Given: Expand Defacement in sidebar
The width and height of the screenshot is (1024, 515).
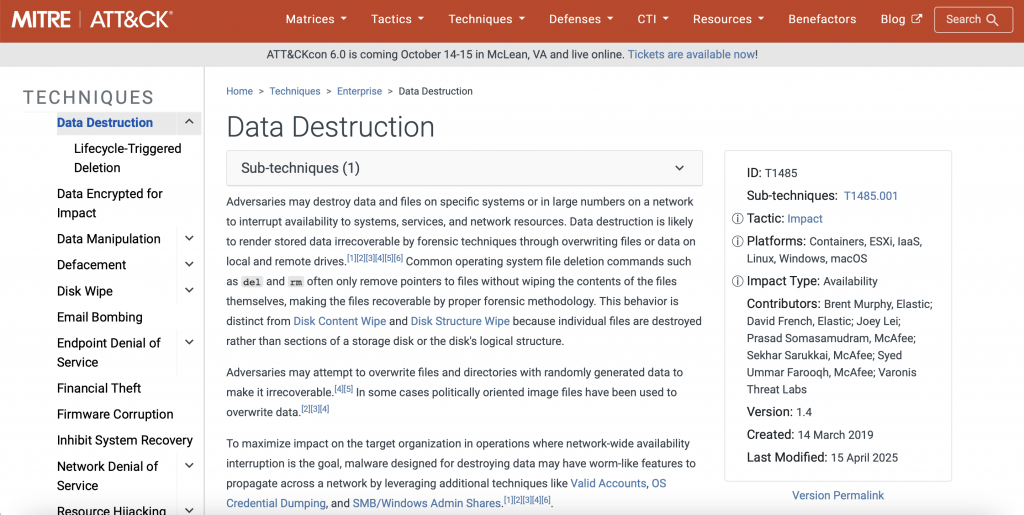Looking at the screenshot, I should point(189,264).
